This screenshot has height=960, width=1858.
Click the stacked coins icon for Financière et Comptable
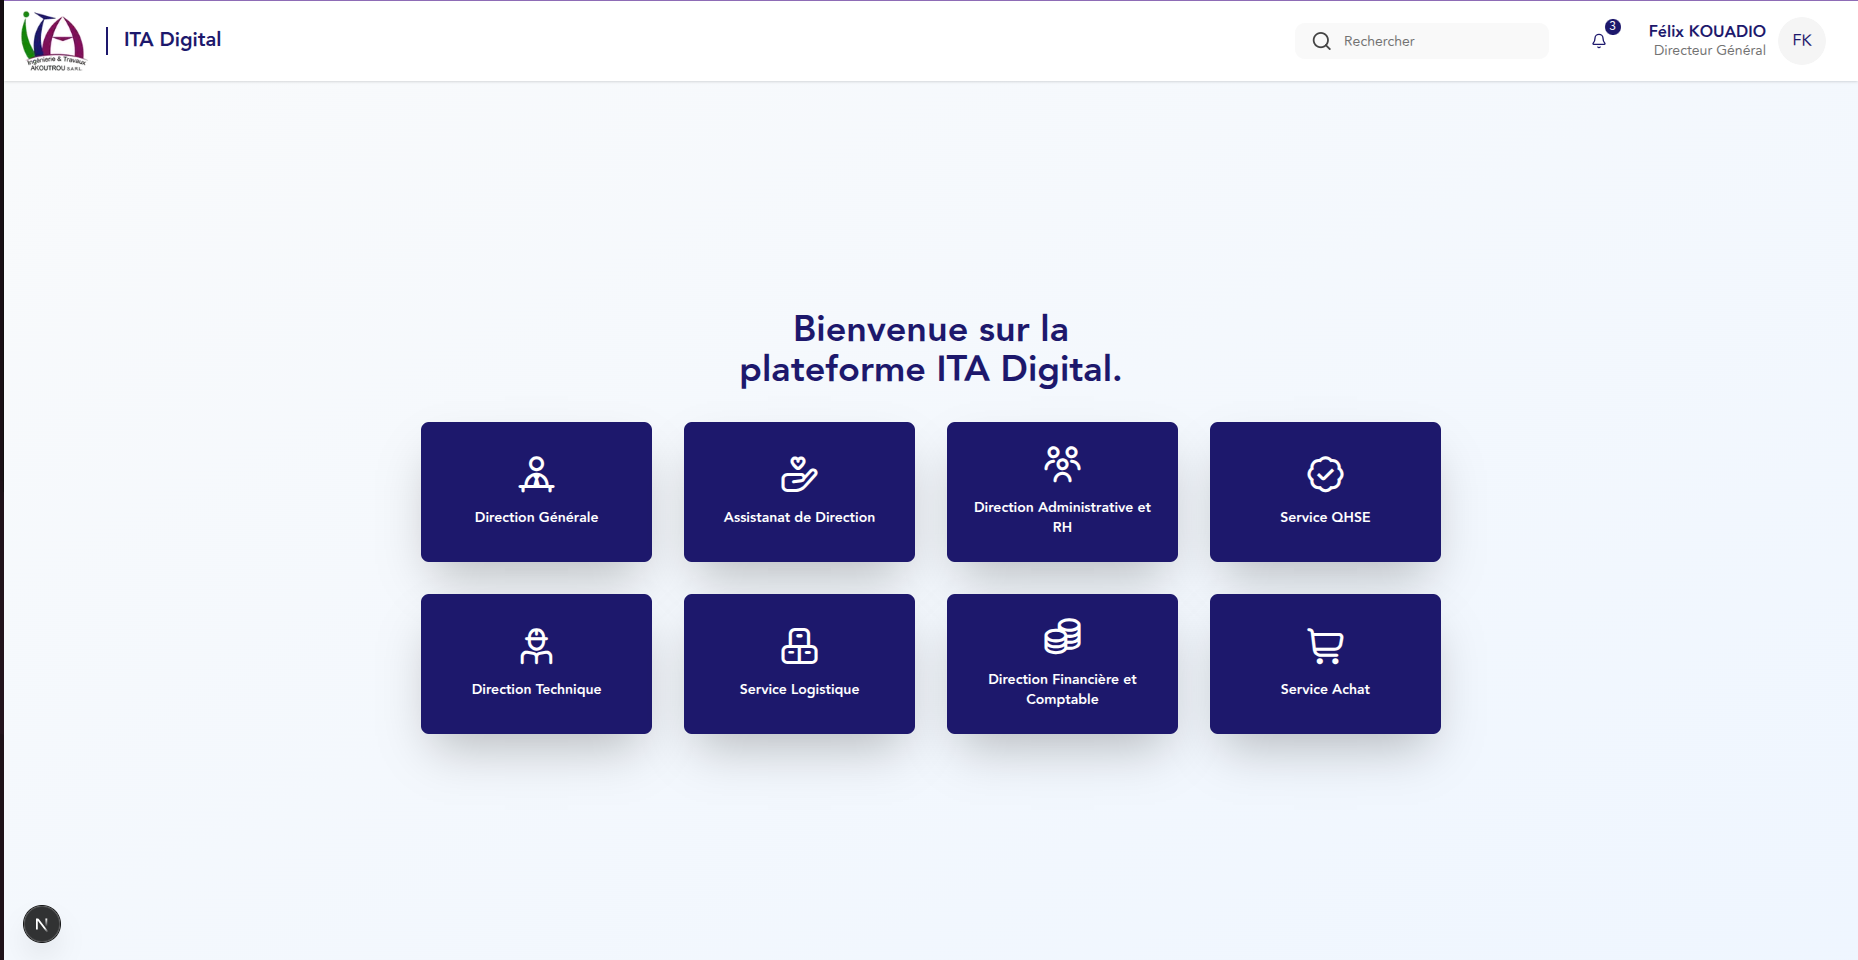click(x=1062, y=636)
